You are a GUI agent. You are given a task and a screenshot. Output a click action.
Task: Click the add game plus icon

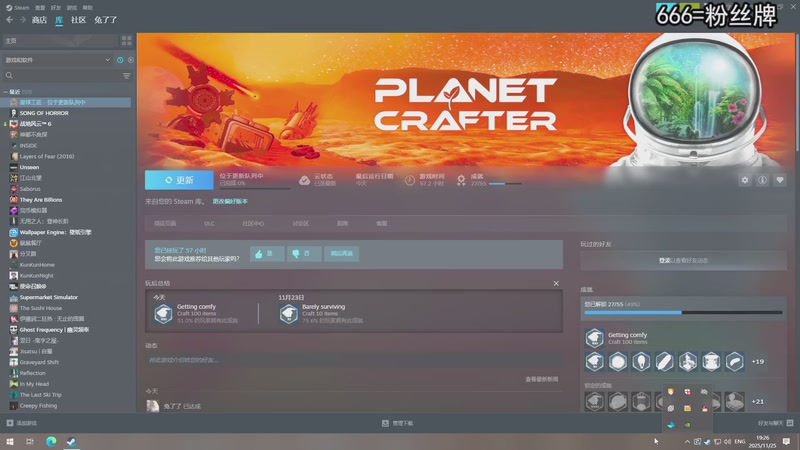click(10, 423)
